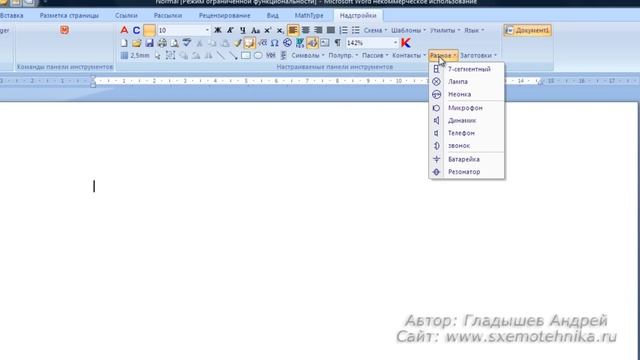Select the ellipse shape tool
Screen dimensions: 640x360
[x=258, y=56]
